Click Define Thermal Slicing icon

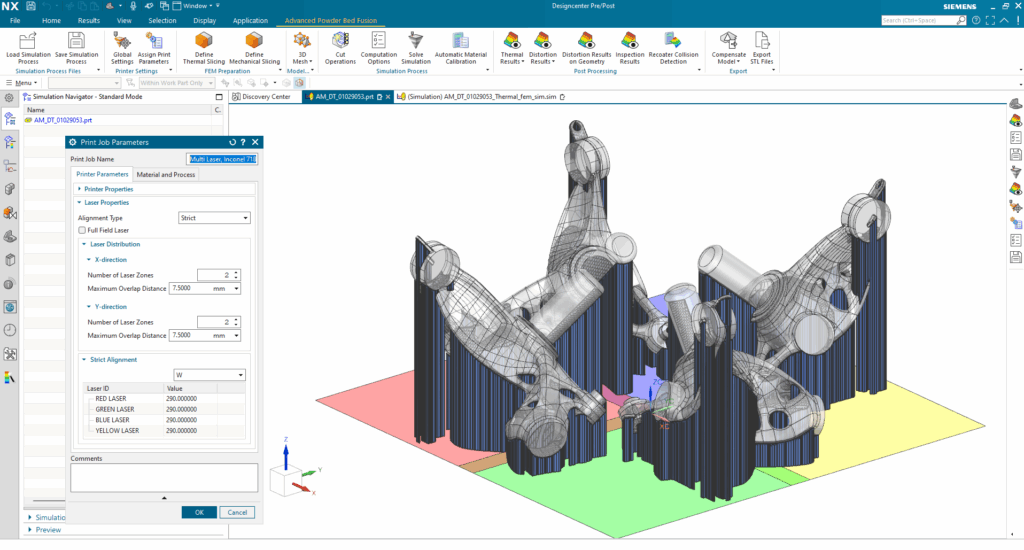point(204,41)
